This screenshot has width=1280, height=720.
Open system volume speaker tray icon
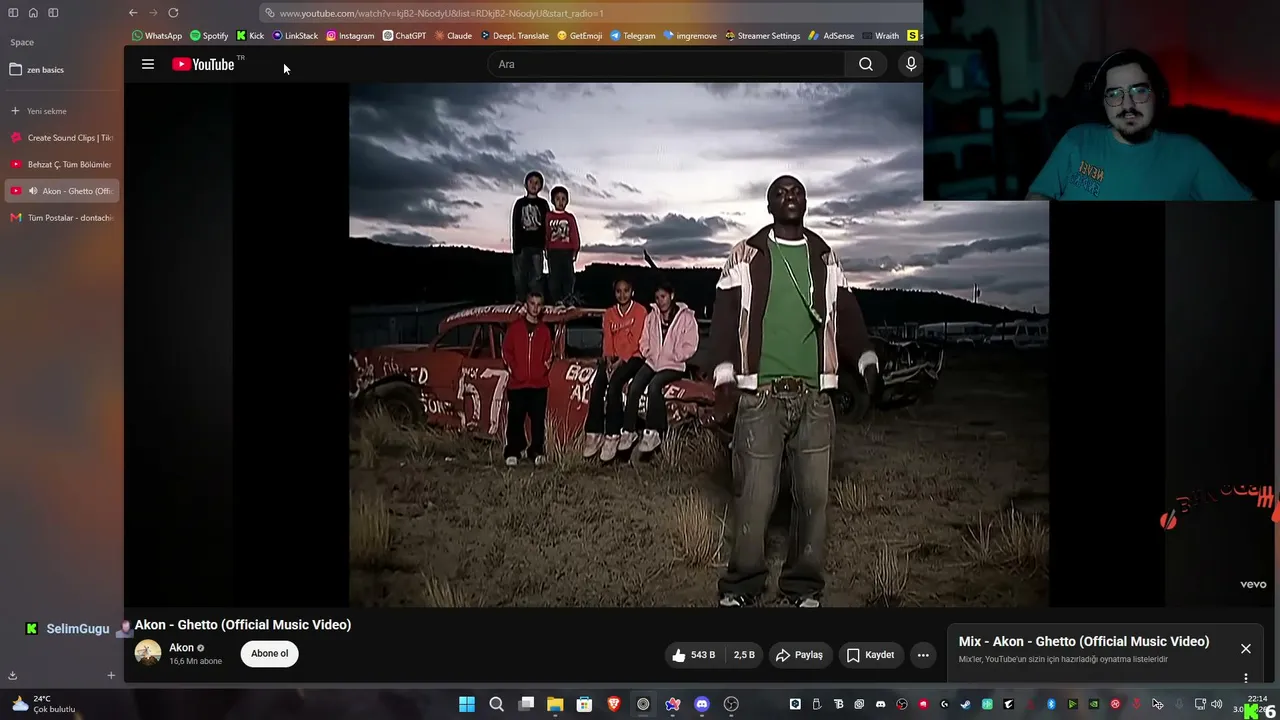[x=1216, y=704]
